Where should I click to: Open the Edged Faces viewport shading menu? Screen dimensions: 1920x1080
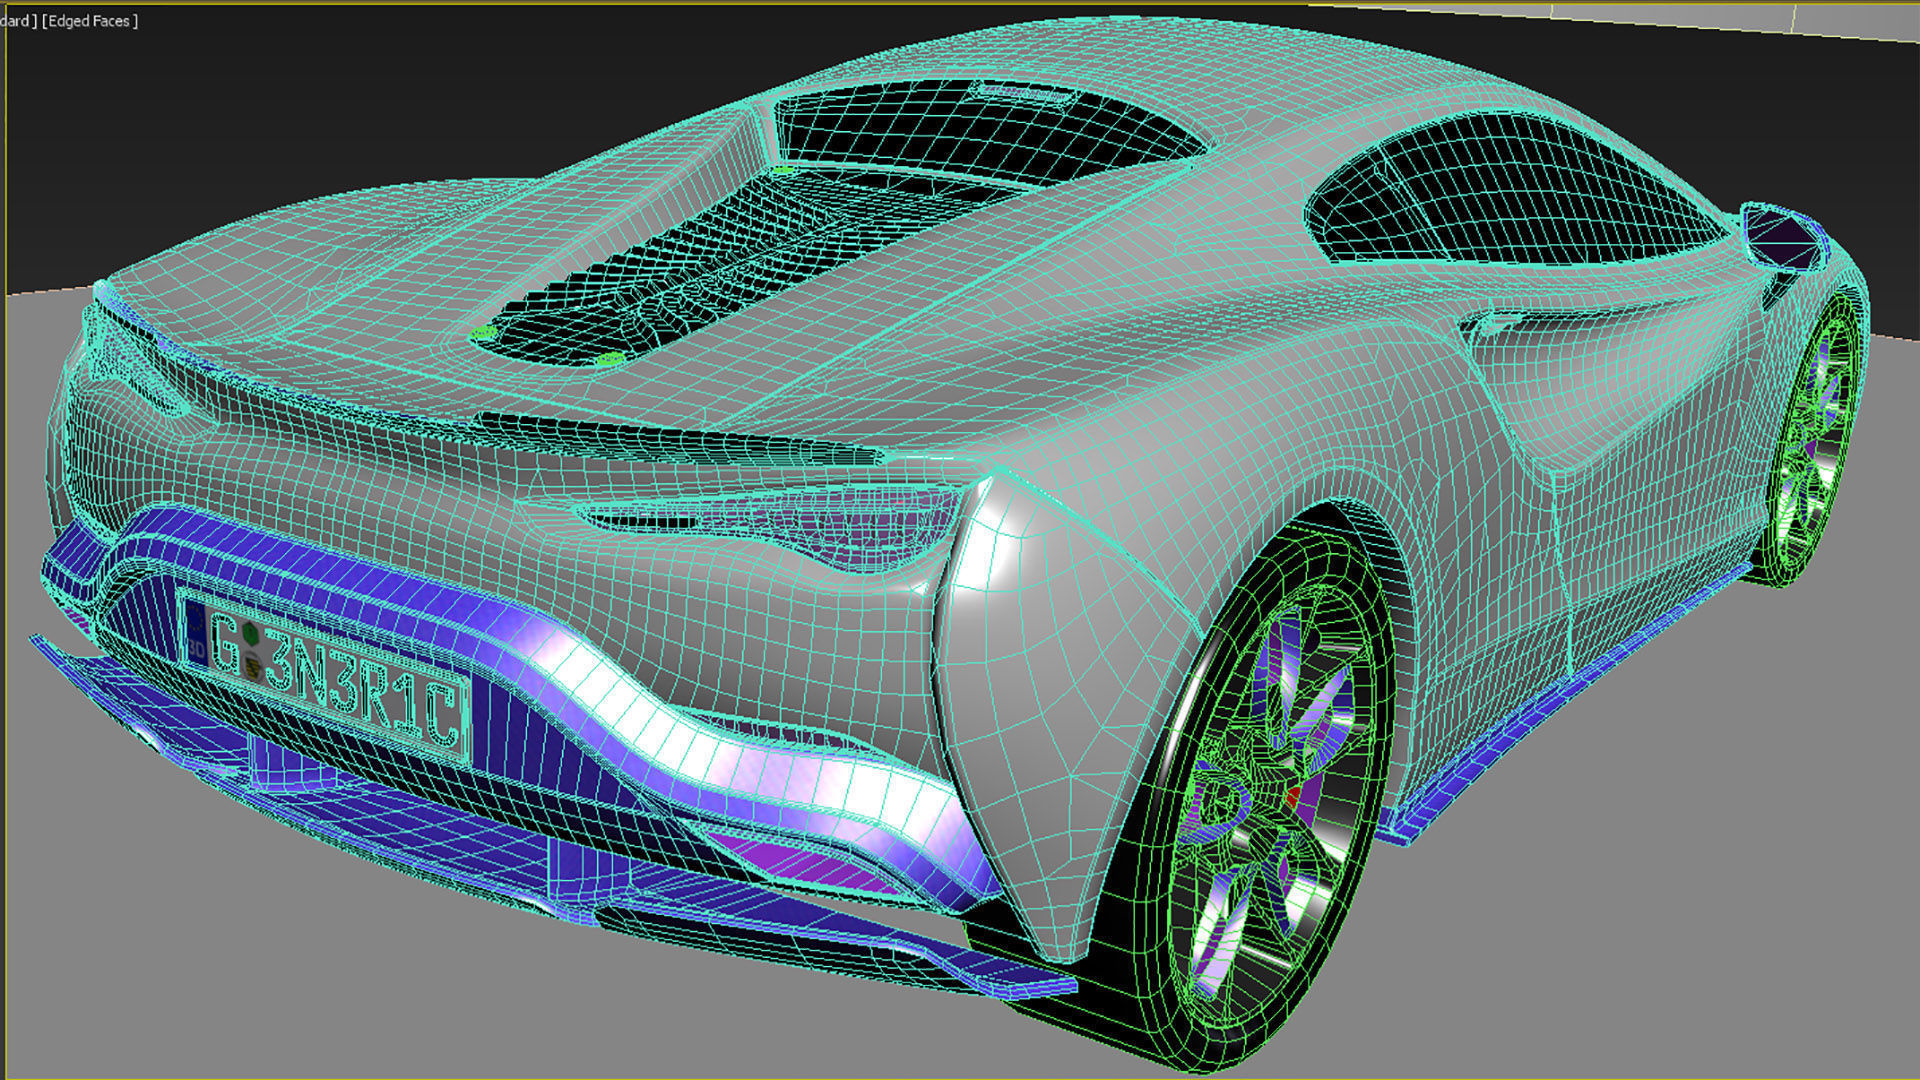click(x=90, y=21)
